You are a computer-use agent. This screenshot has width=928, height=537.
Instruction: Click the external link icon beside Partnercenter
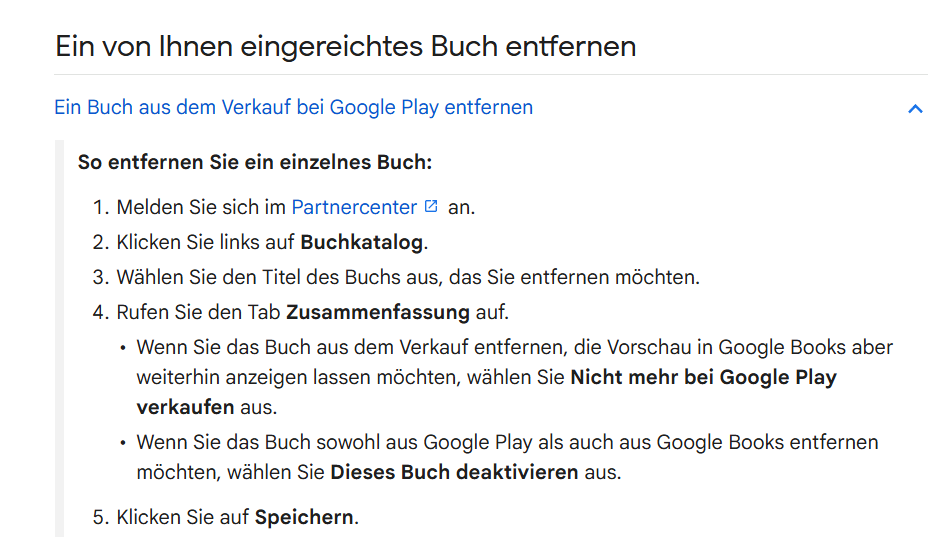pyautogui.click(x=431, y=207)
